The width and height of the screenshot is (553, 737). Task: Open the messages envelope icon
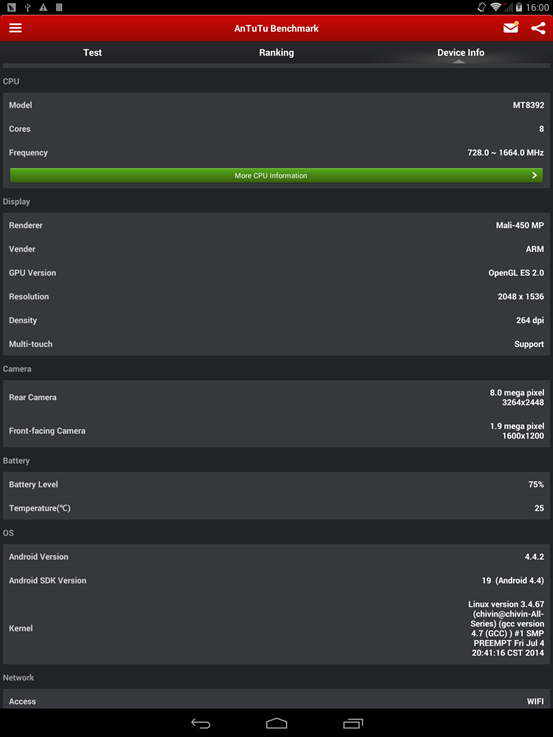[x=511, y=28]
